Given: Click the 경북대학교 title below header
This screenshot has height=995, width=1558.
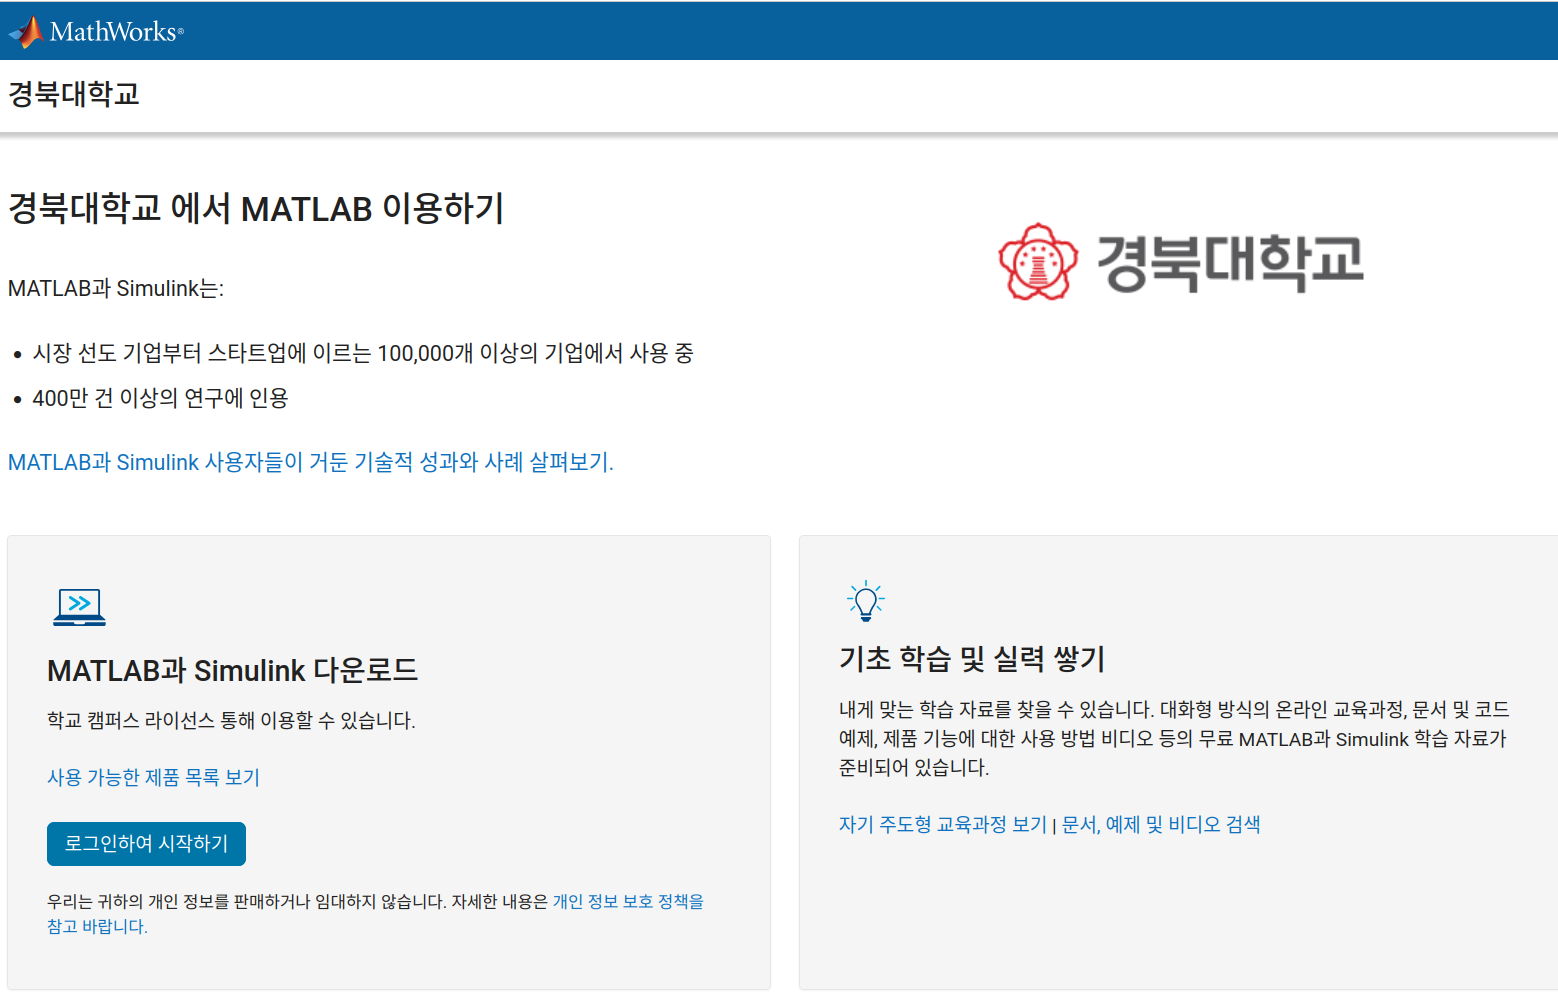Looking at the screenshot, I should pos(74,94).
